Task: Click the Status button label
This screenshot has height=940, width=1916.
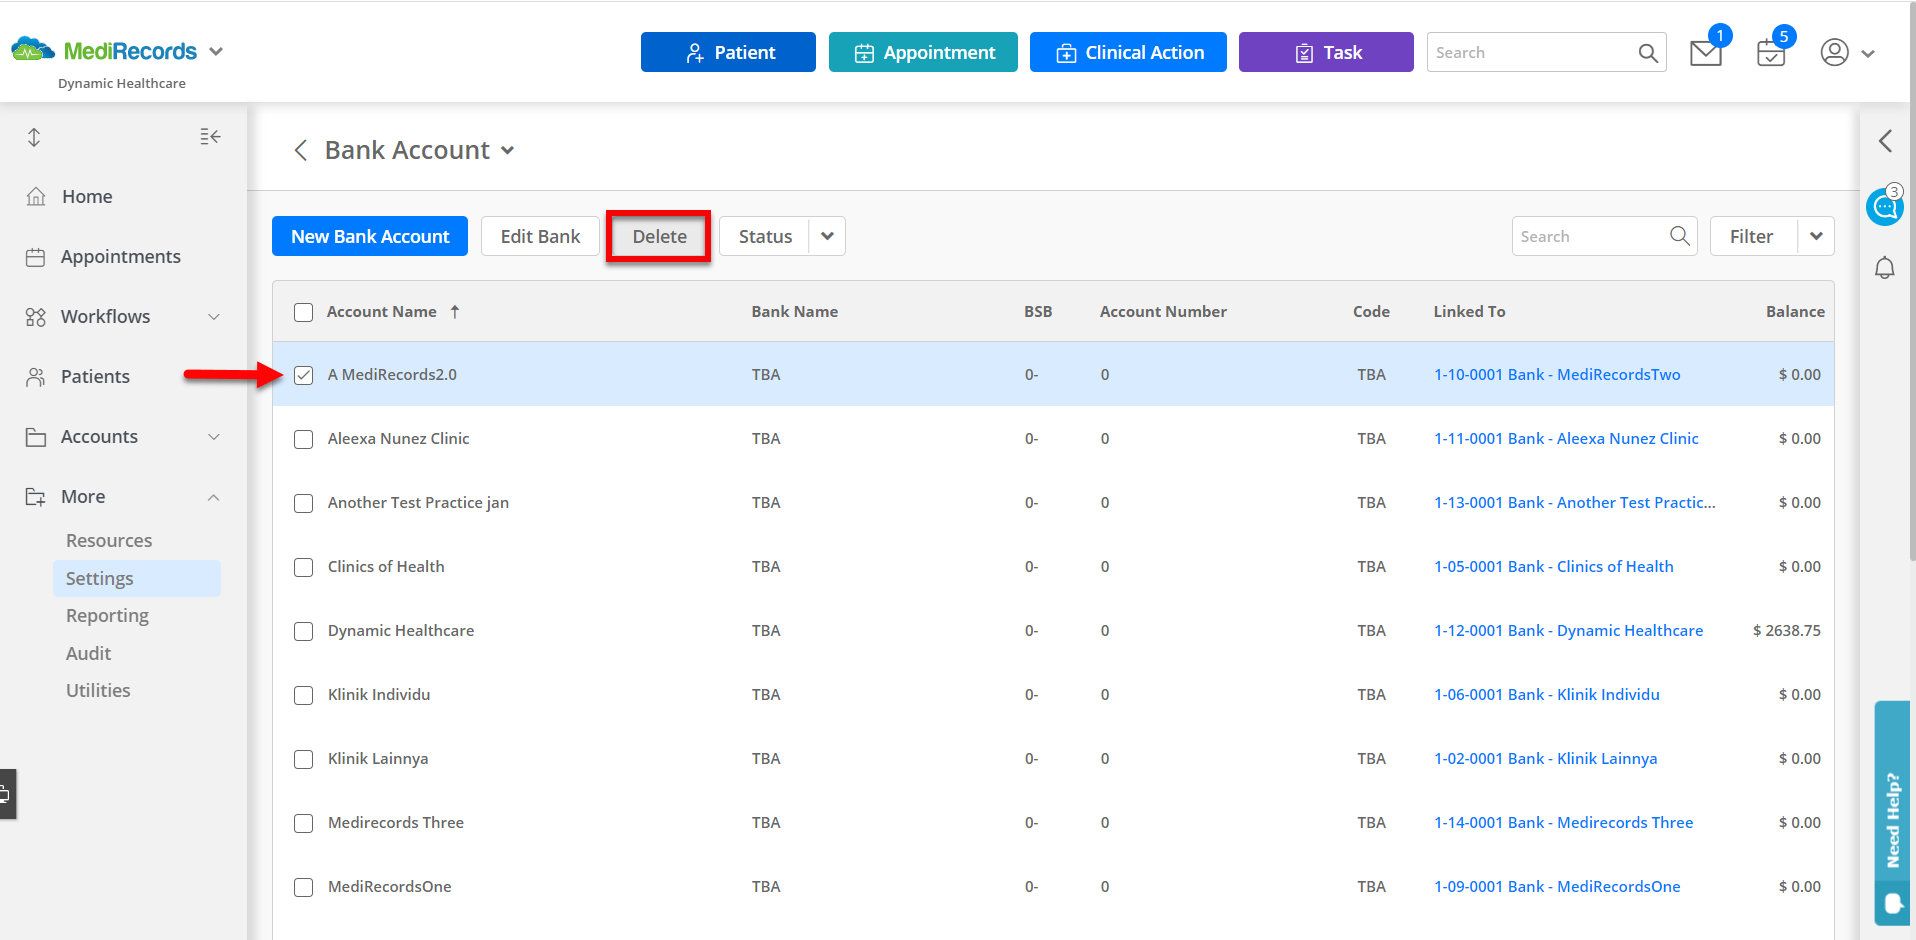Action: tap(765, 236)
